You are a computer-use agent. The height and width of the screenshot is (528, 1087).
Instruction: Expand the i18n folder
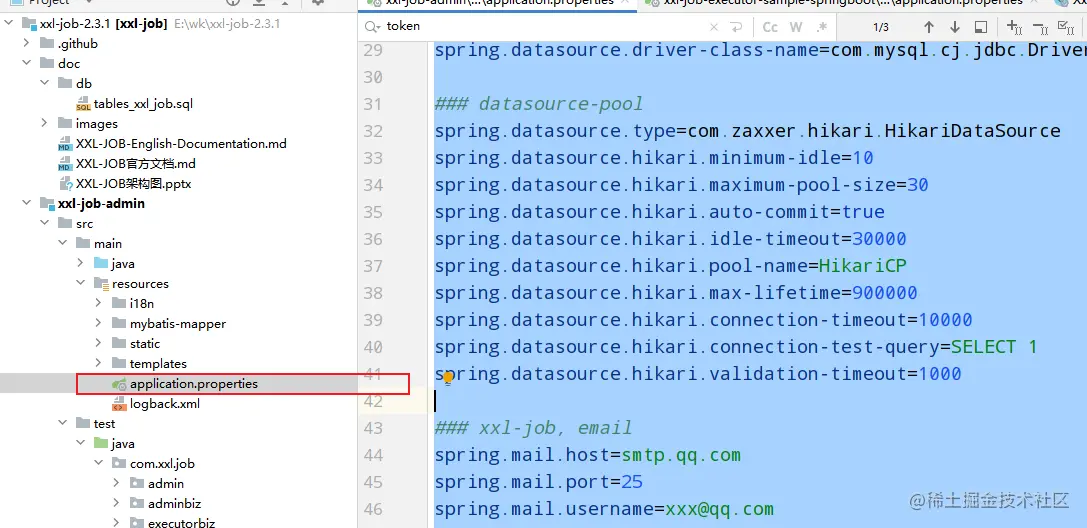pyautogui.click(x=98, y=303)
